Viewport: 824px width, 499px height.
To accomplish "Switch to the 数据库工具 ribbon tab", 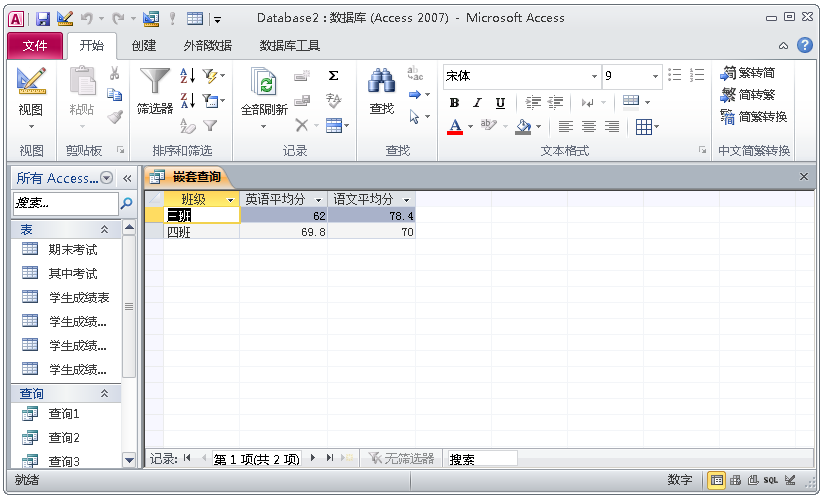I will point(290,46).
